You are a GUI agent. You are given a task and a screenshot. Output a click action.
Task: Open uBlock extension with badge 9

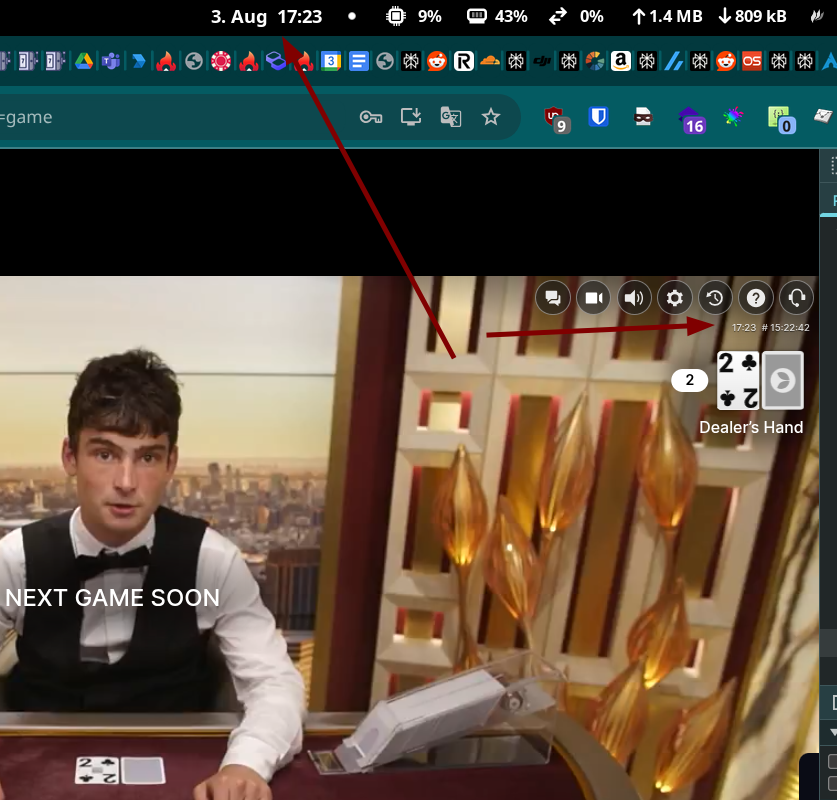[x=555, y=119]
